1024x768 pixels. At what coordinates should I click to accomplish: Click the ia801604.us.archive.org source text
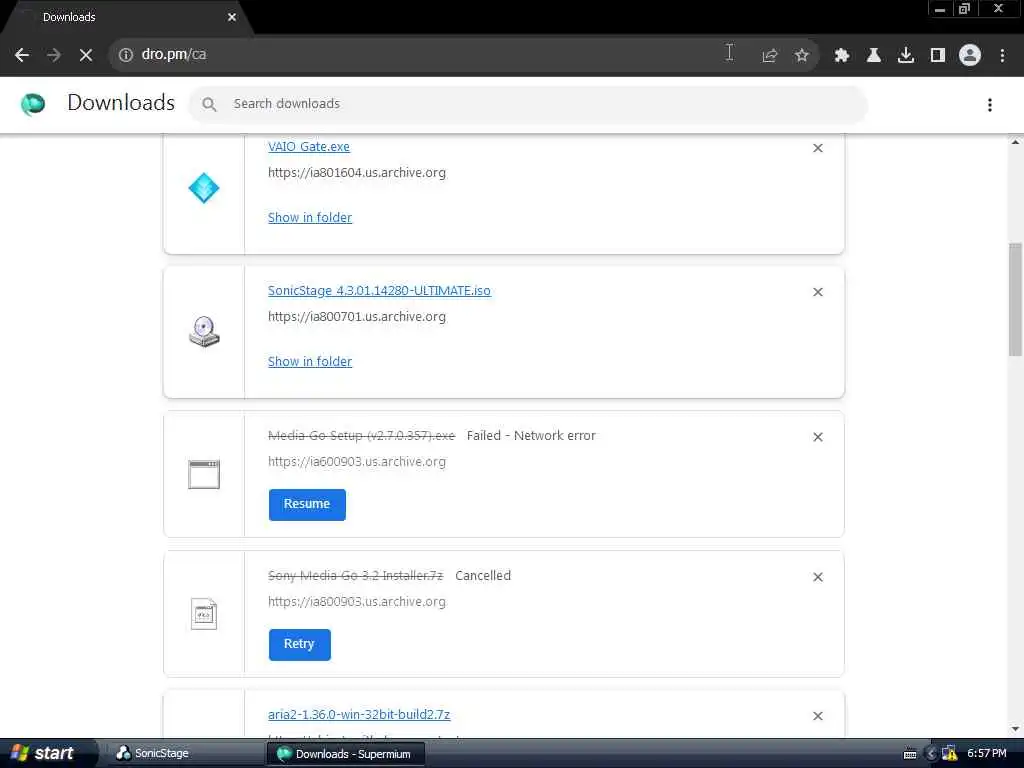[x=357, y=173]
